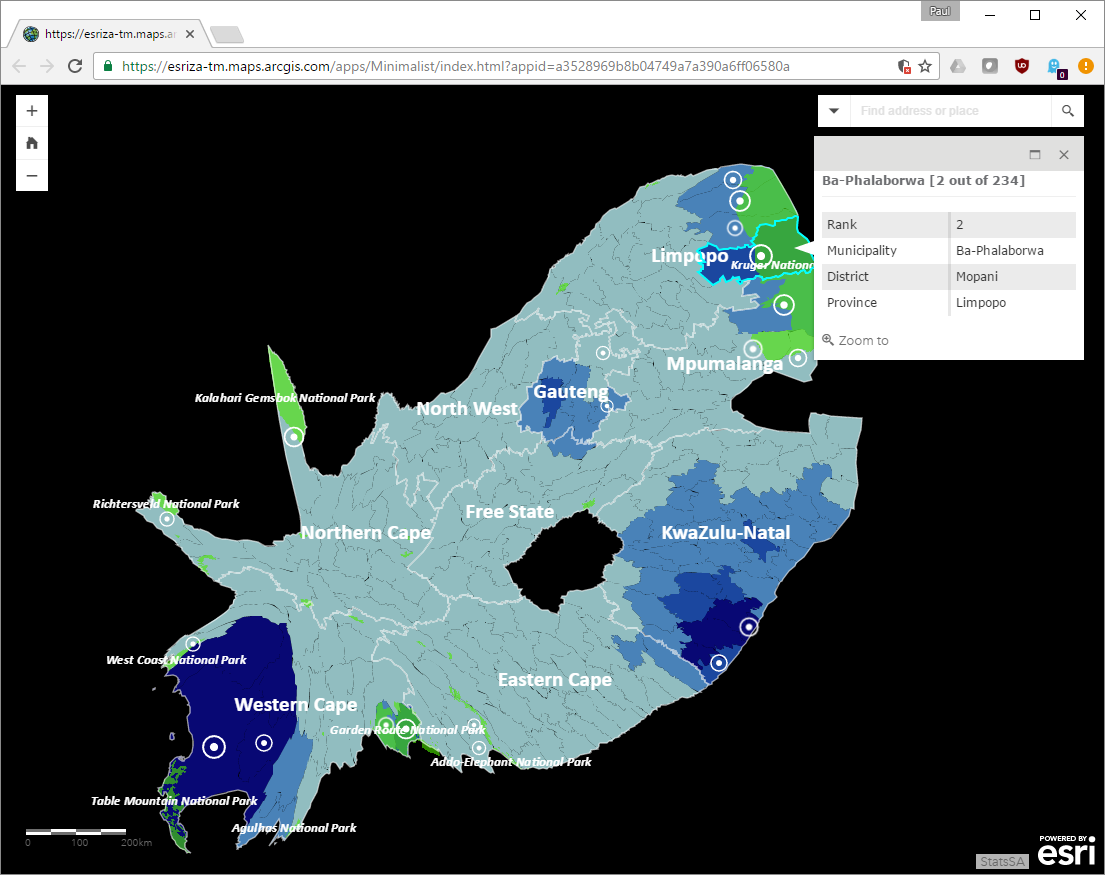Zoom out of the map
This screenshot has height=875, width=1105.
point(32,175)
